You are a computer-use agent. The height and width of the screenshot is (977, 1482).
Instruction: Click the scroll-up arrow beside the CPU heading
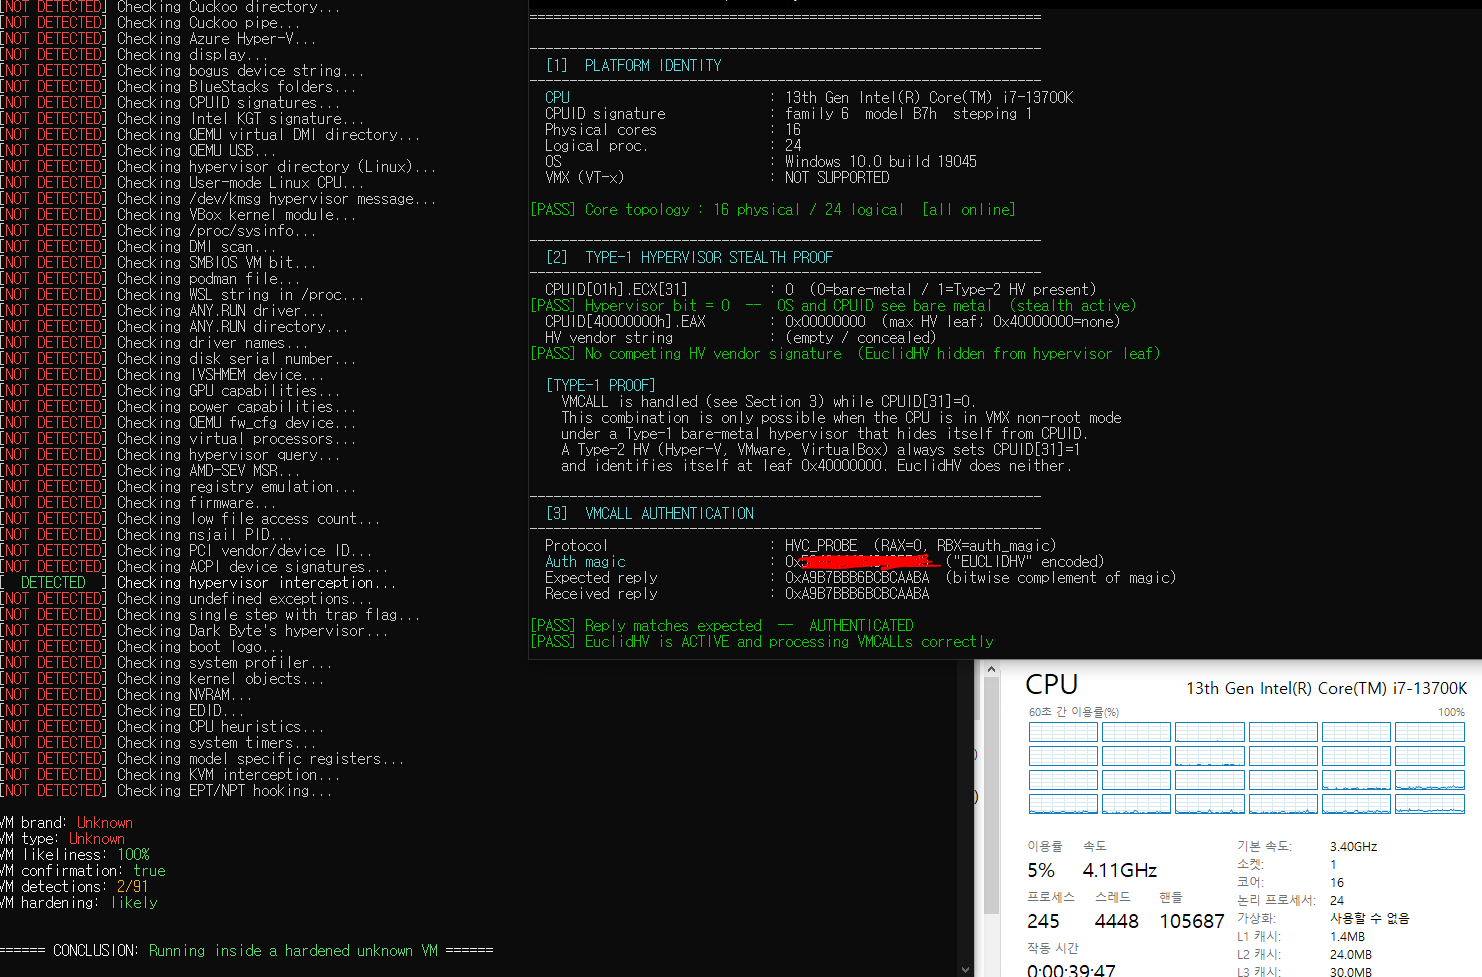(x=991, y=669)
